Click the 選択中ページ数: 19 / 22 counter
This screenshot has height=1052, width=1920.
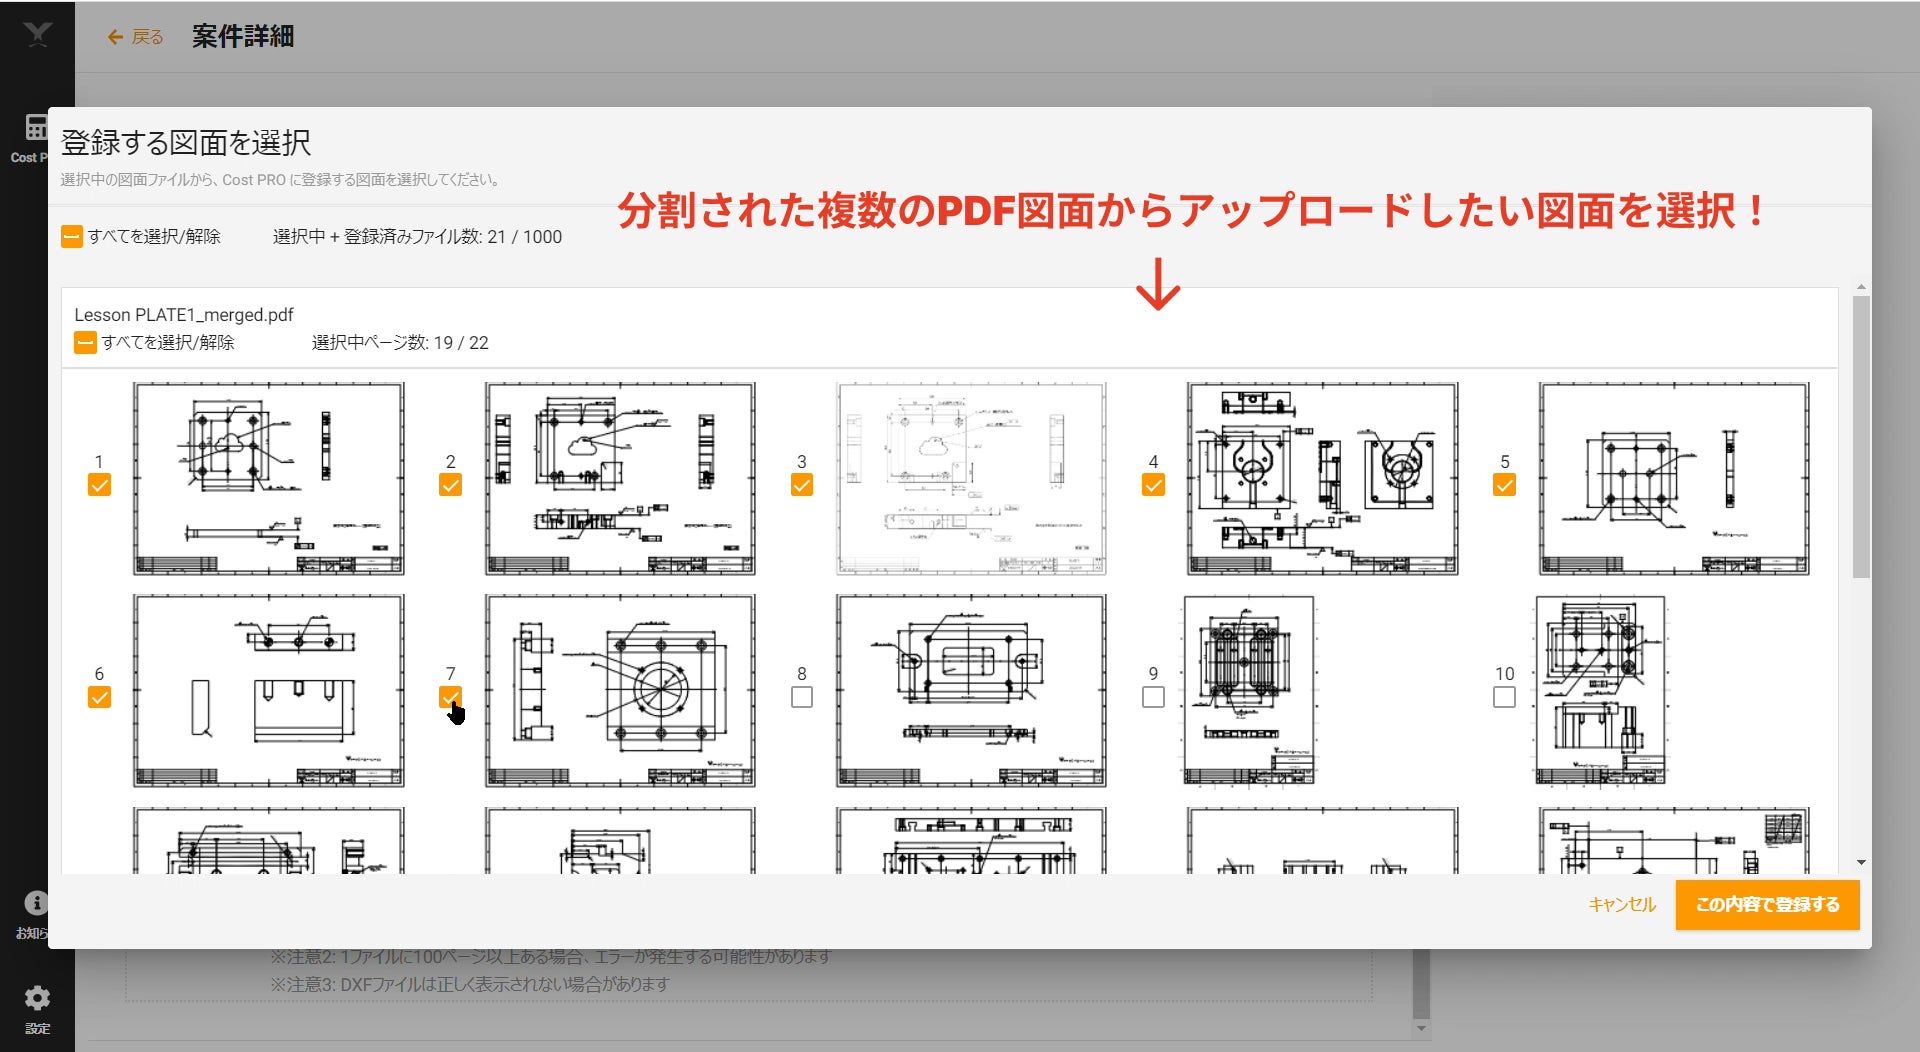coord(400,343)
